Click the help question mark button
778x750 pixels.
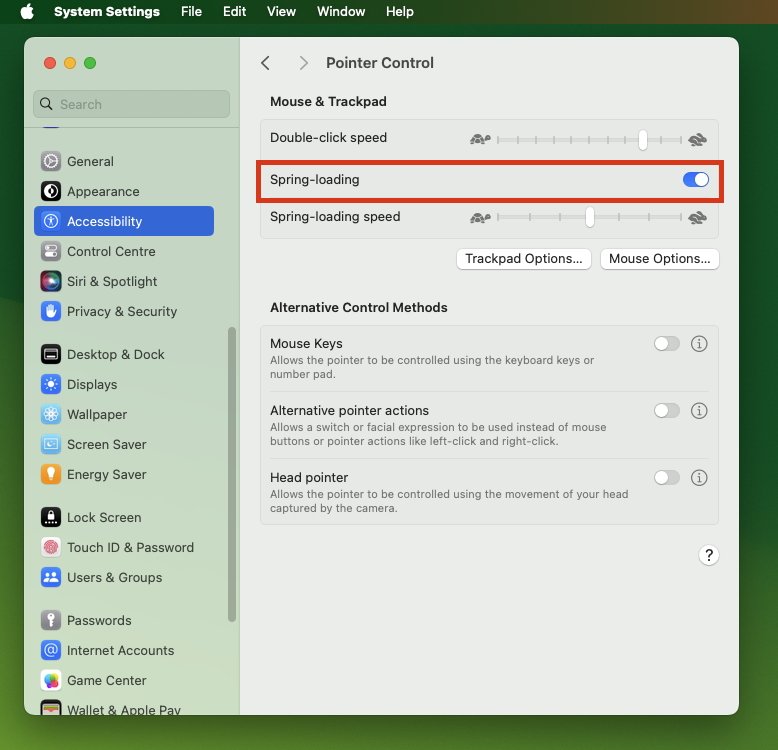[x=709, y=555]
